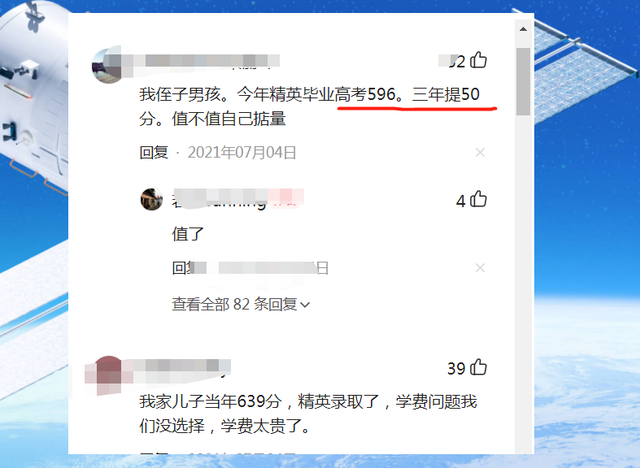Open the avatar of the 值了 replier
Screen dimensions: 640x468
click(152, 199)
